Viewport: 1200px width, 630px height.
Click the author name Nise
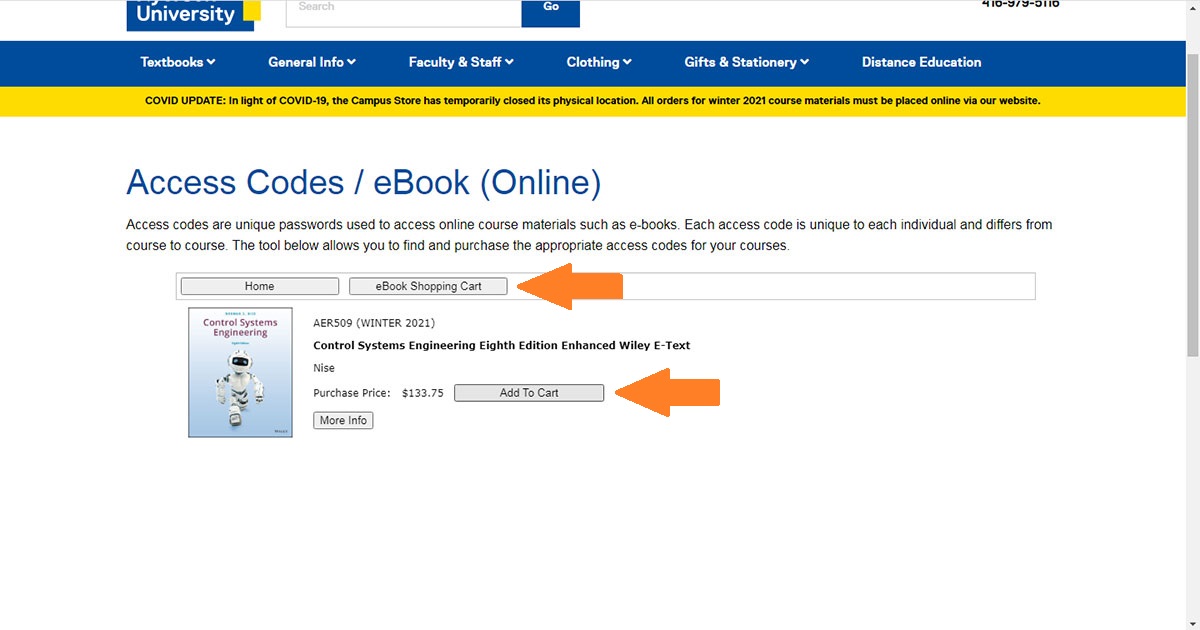(x=324, y=368)
